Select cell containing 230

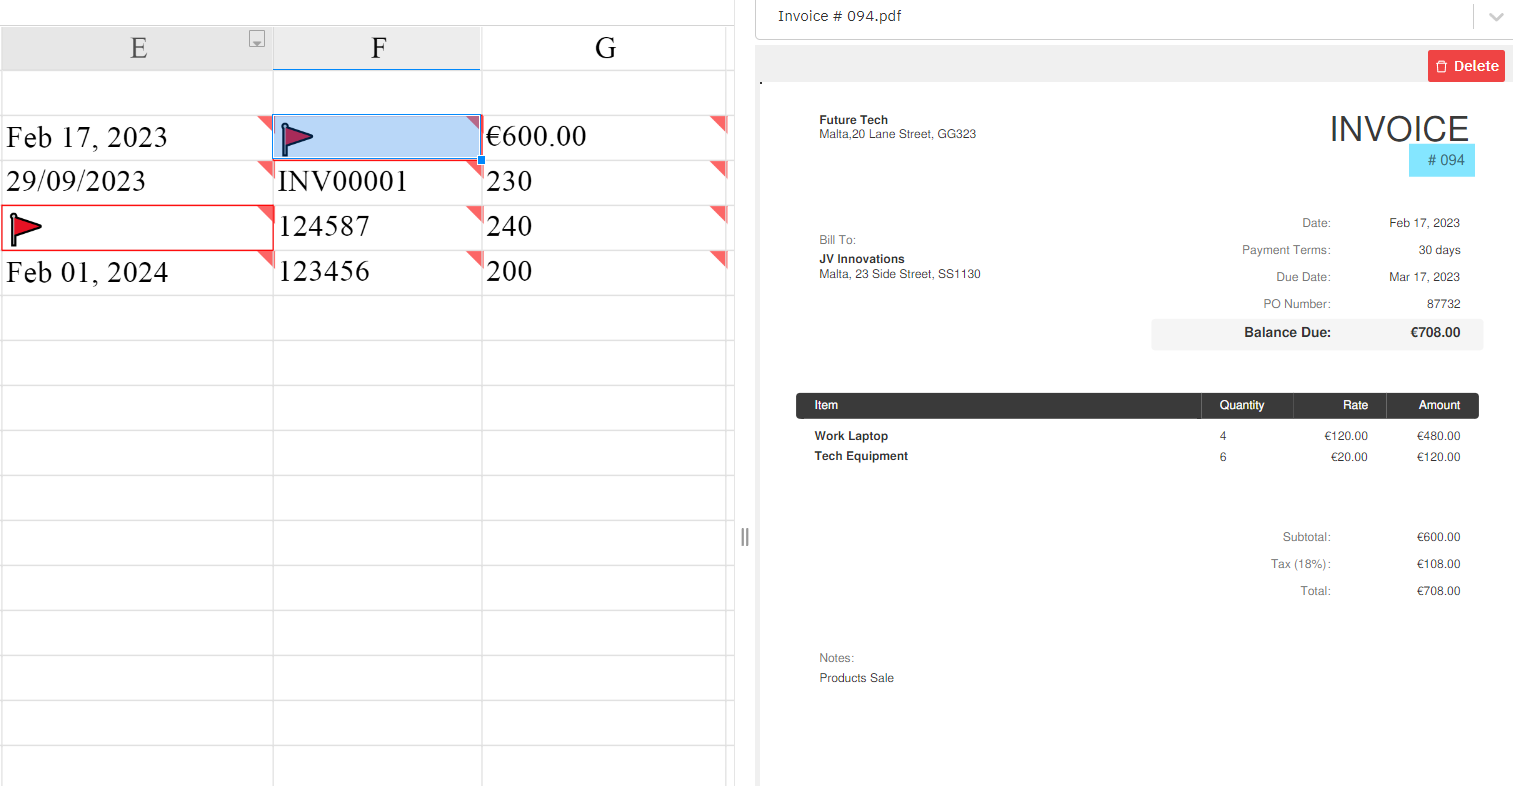point(605,183)
